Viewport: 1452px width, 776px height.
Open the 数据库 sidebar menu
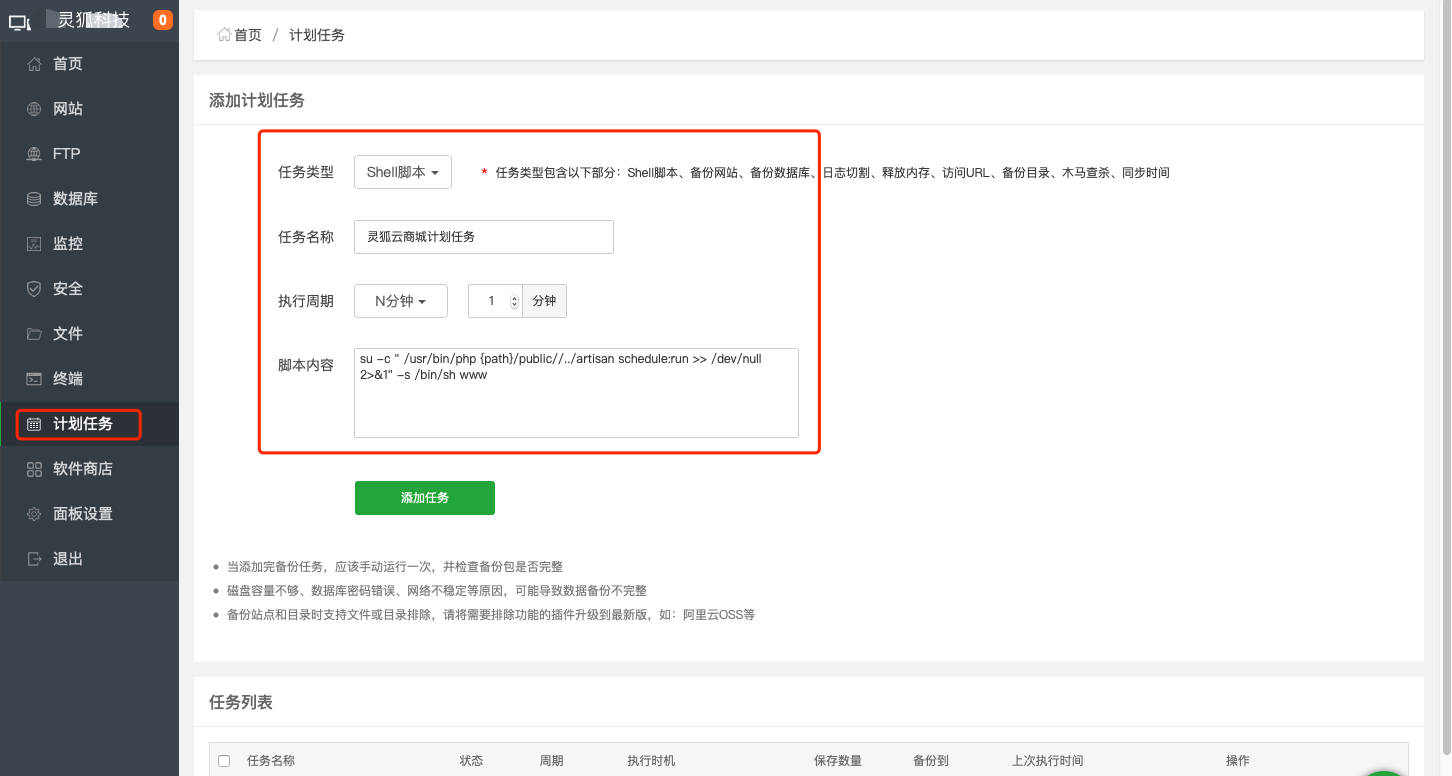(89, 199)
